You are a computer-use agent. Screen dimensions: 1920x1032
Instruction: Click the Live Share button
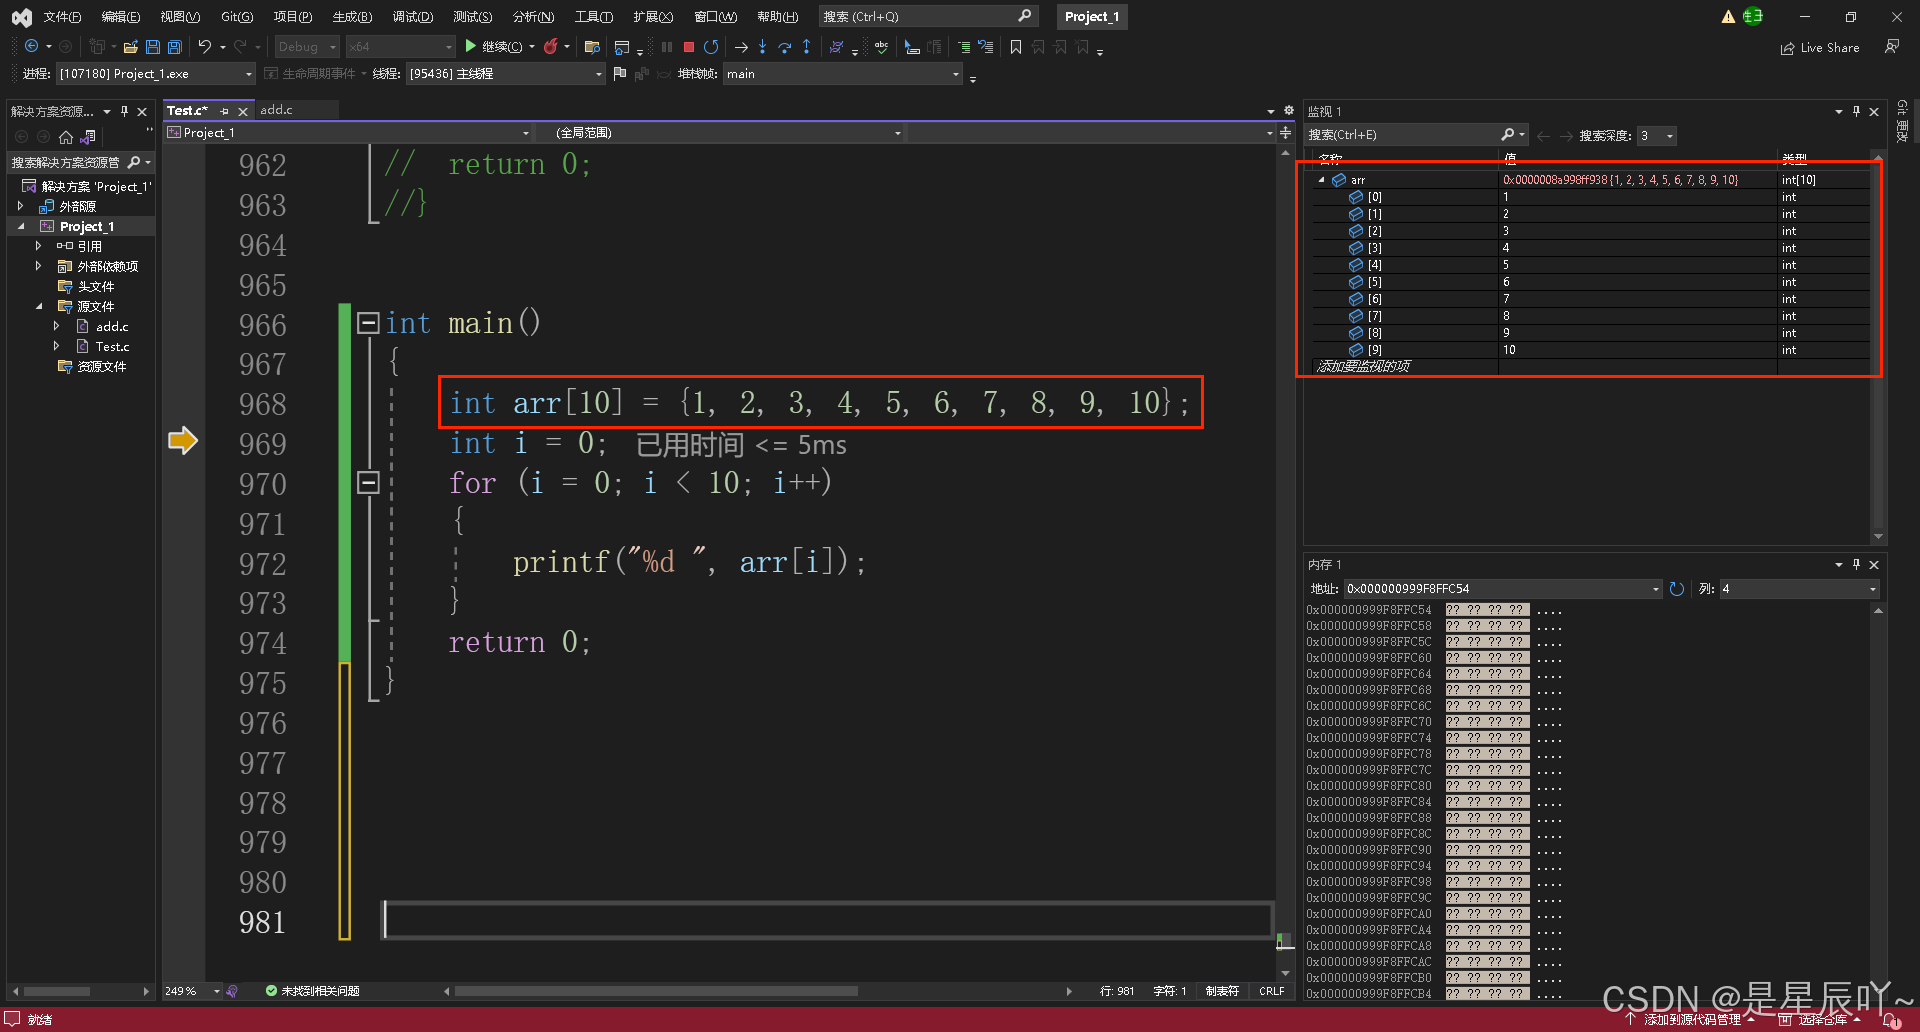pos(1820,48)
